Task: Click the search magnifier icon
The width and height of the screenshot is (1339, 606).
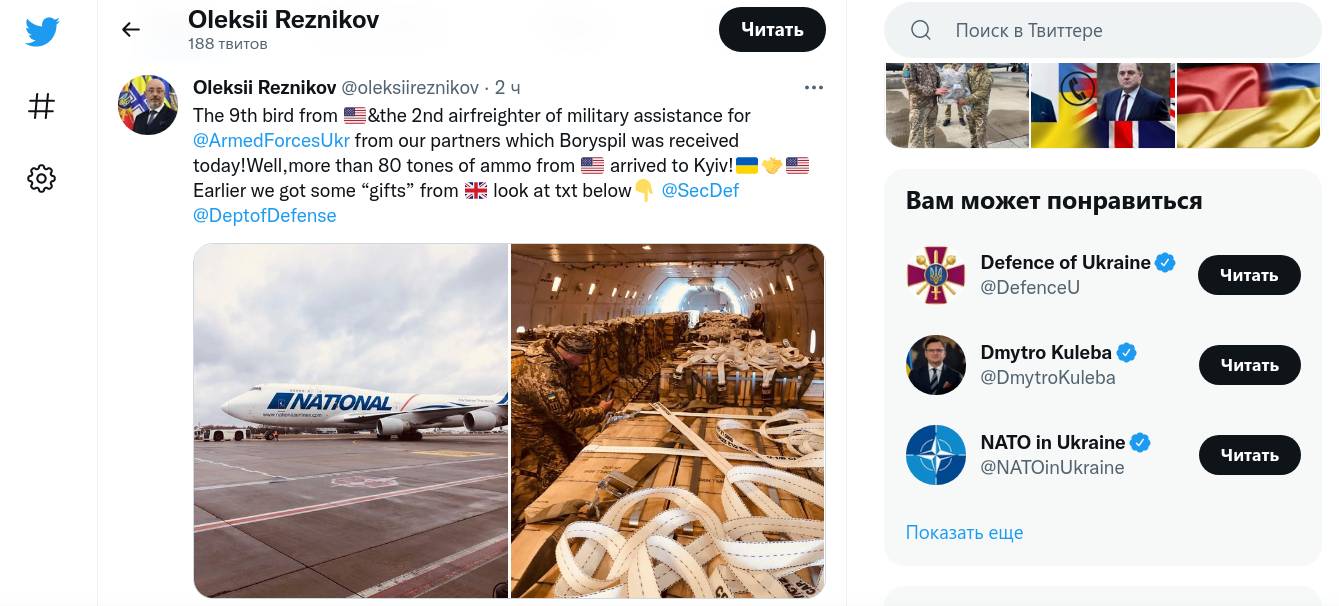Action: coord(921,31)
